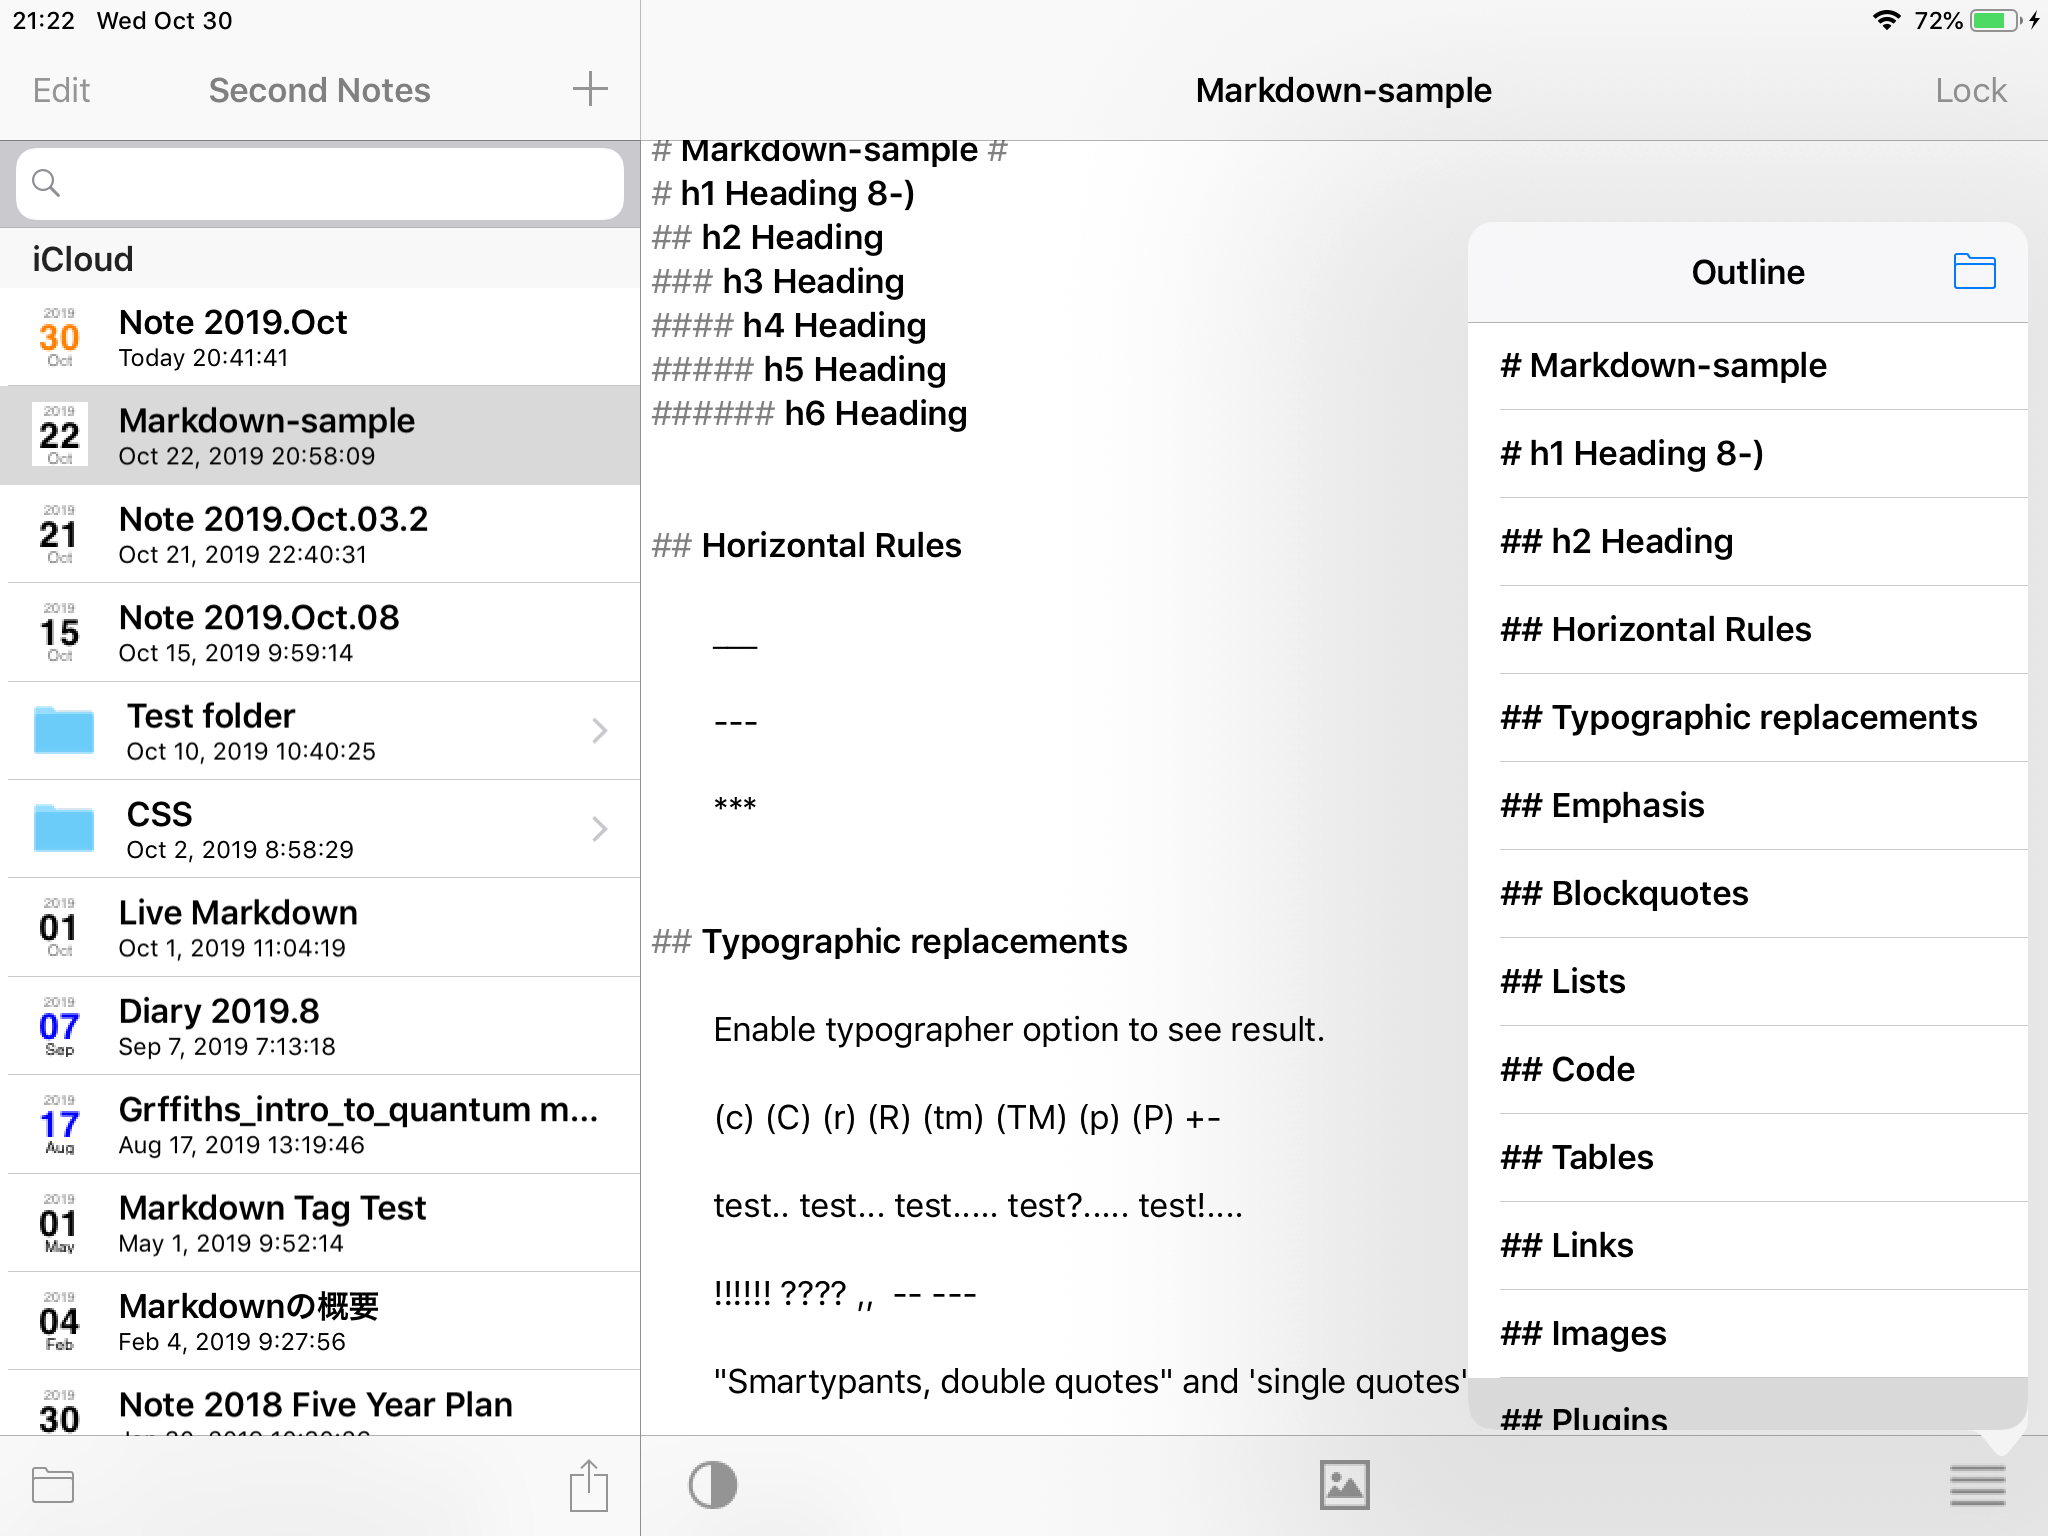Open the folder icon in Outline header
The width and height of the screenshot is (2048, 1536).
(x=1974, y=272)
